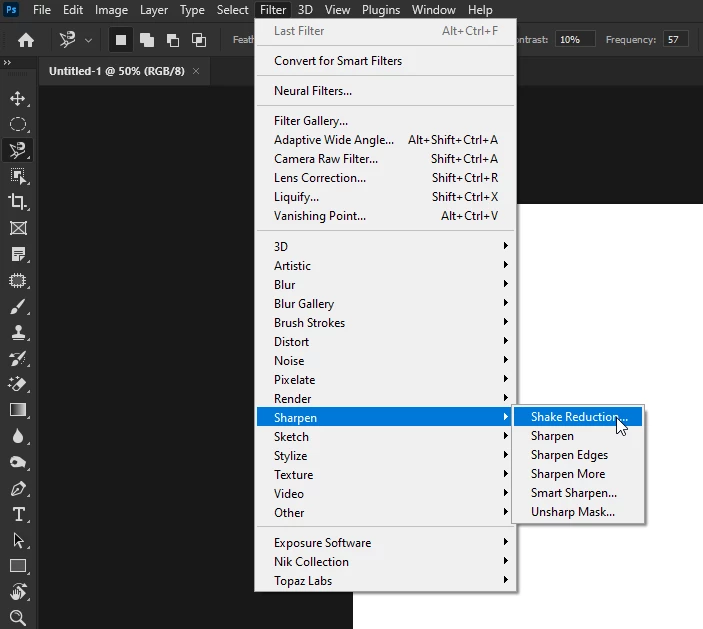The width and height of the screenshot is (703, 629).
Task: Select the Frame tool
Action: coord(18,228)
